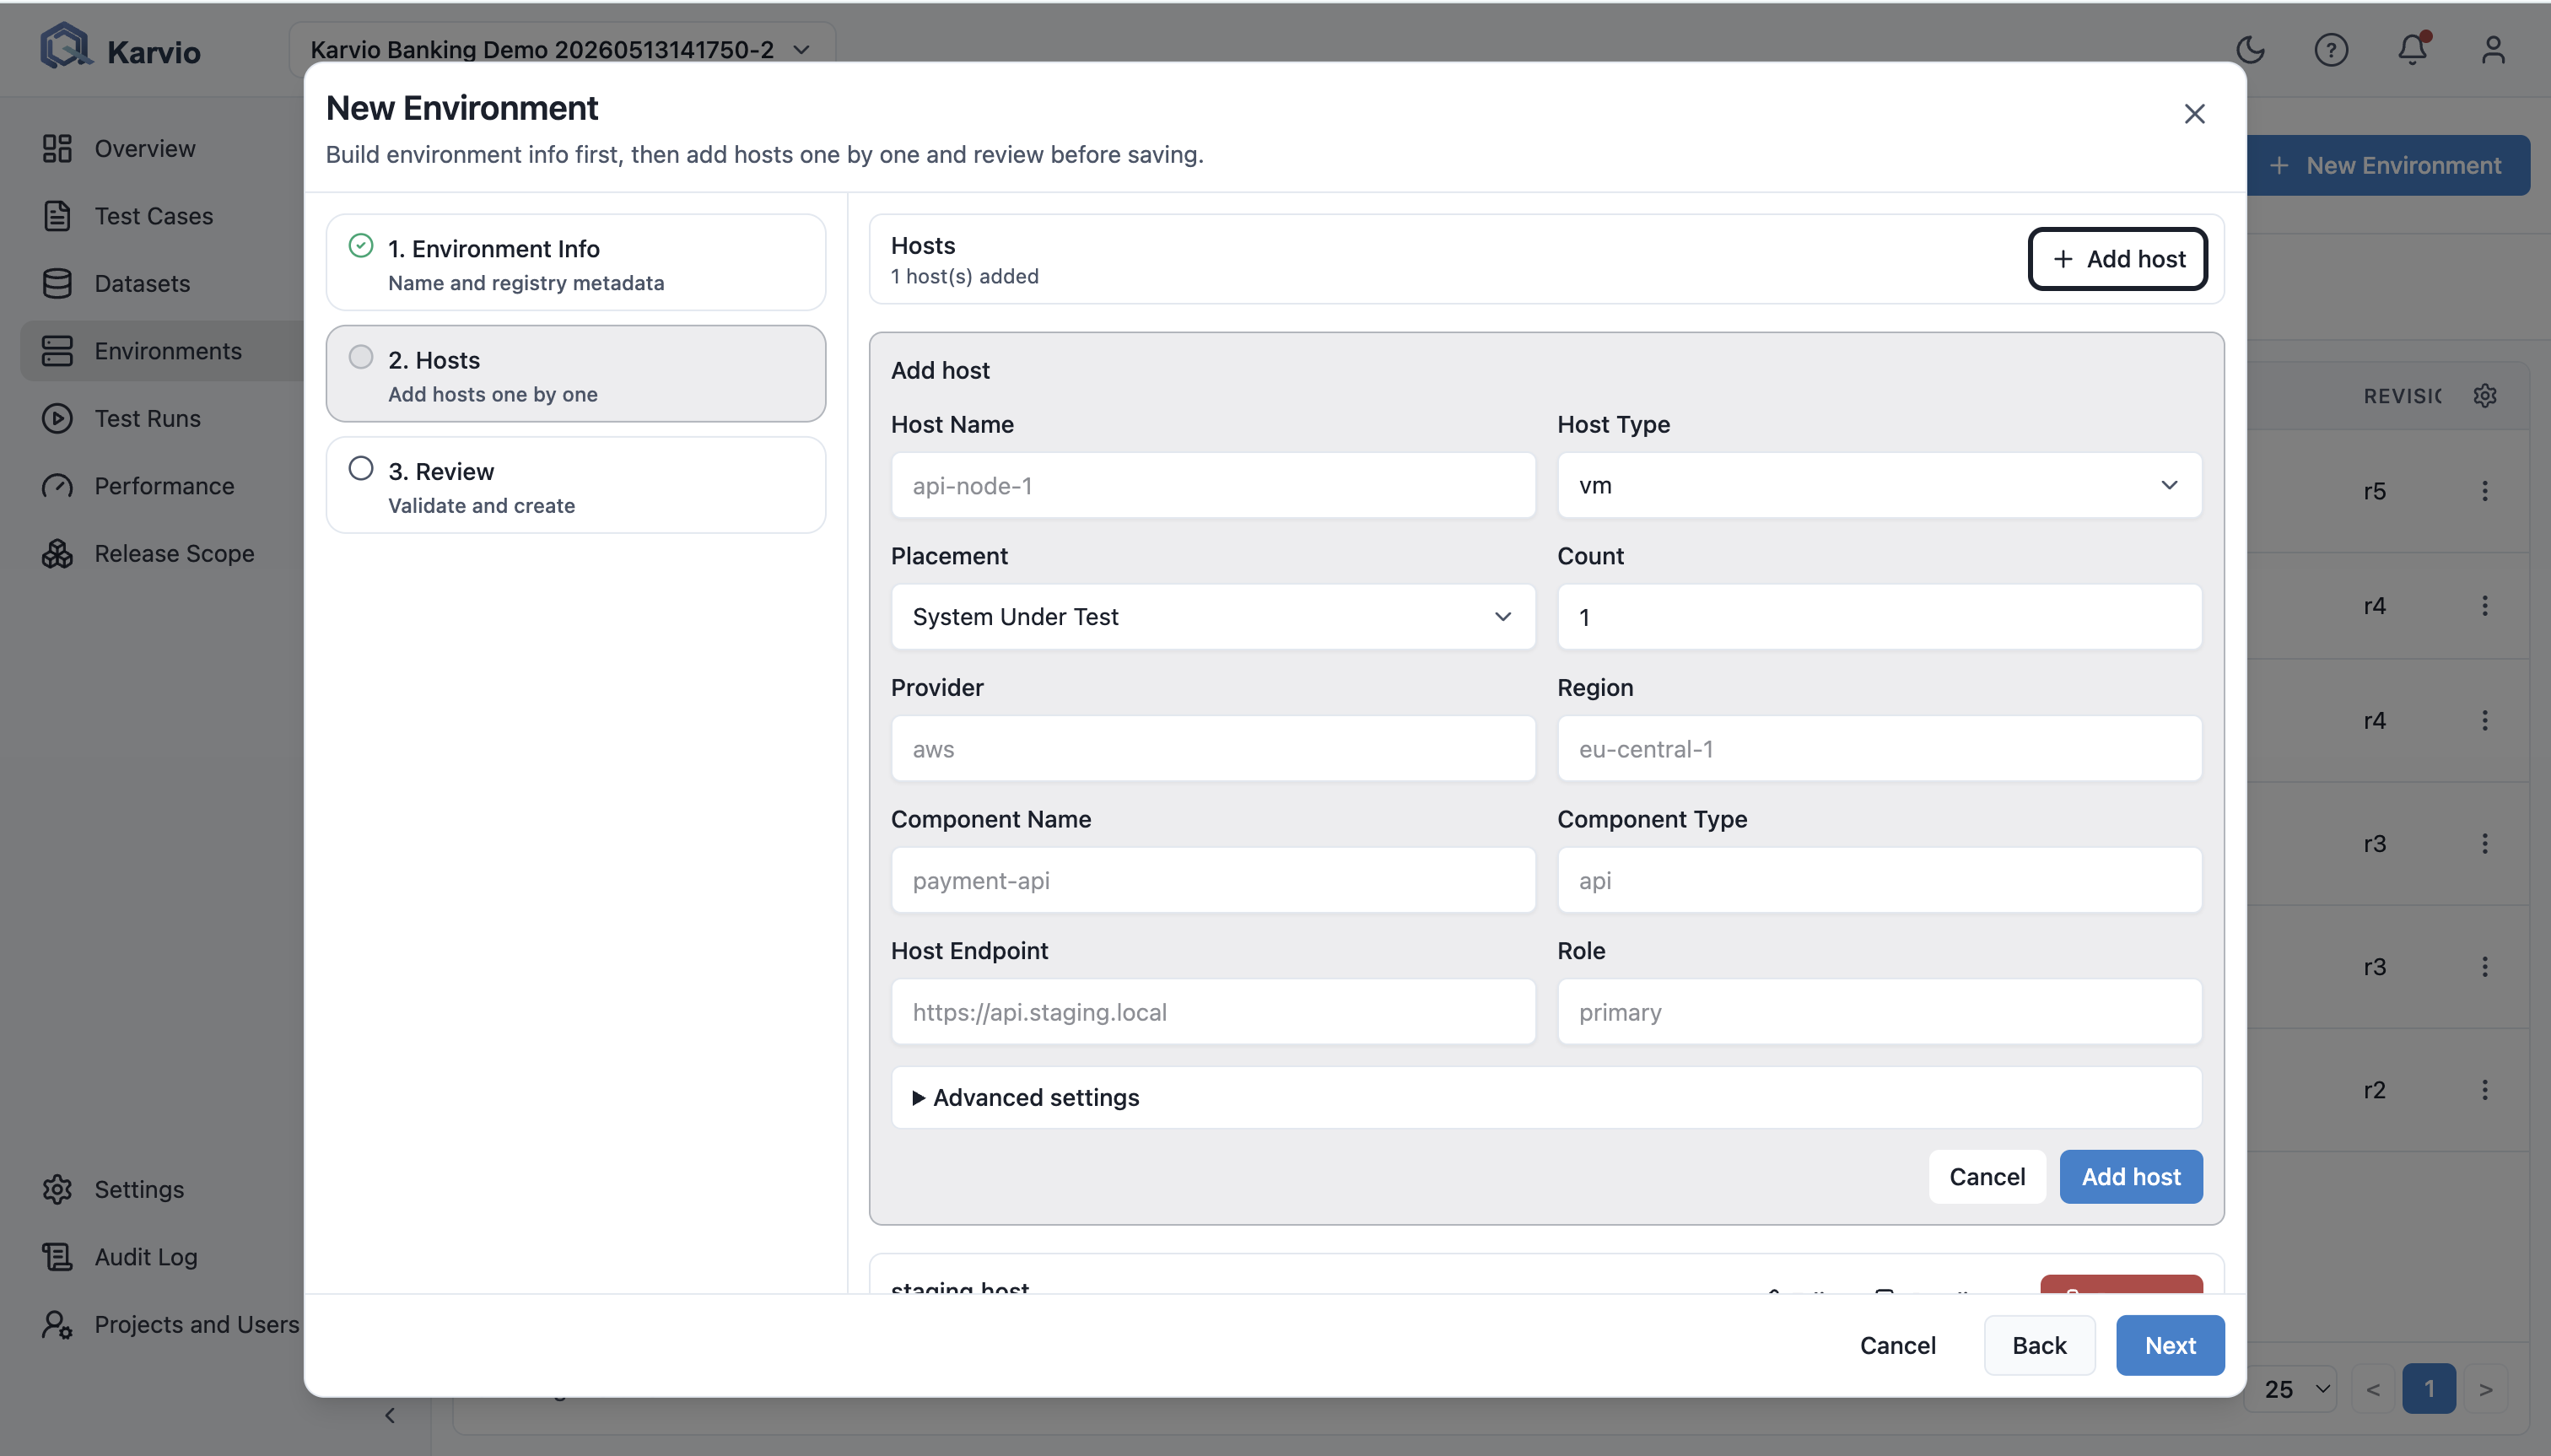This screenshot has height=1456, width=2551.
Task: Open row actions menu for r5
Action: coord(2485,491)
